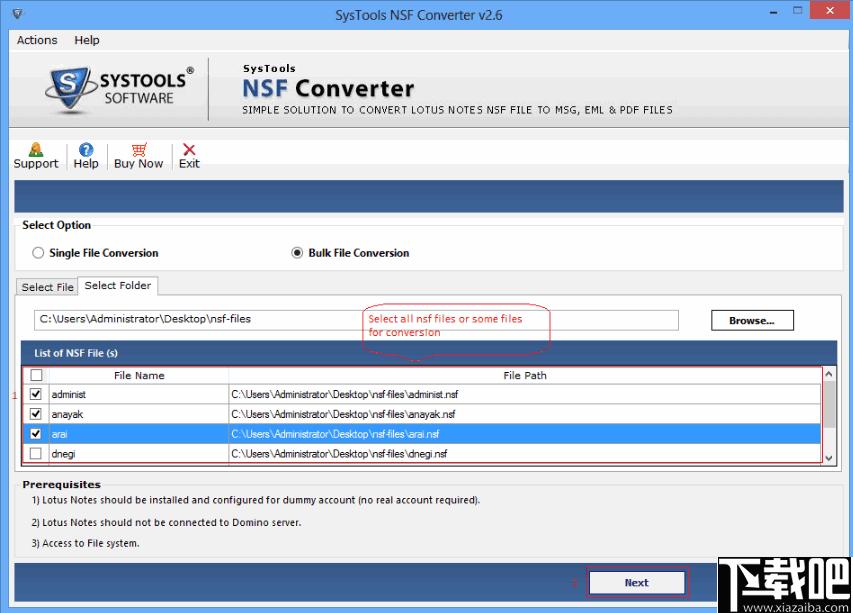Open the Help menu in menu bar
Viewport: 853px width, 613px height.
pos(87,40)
